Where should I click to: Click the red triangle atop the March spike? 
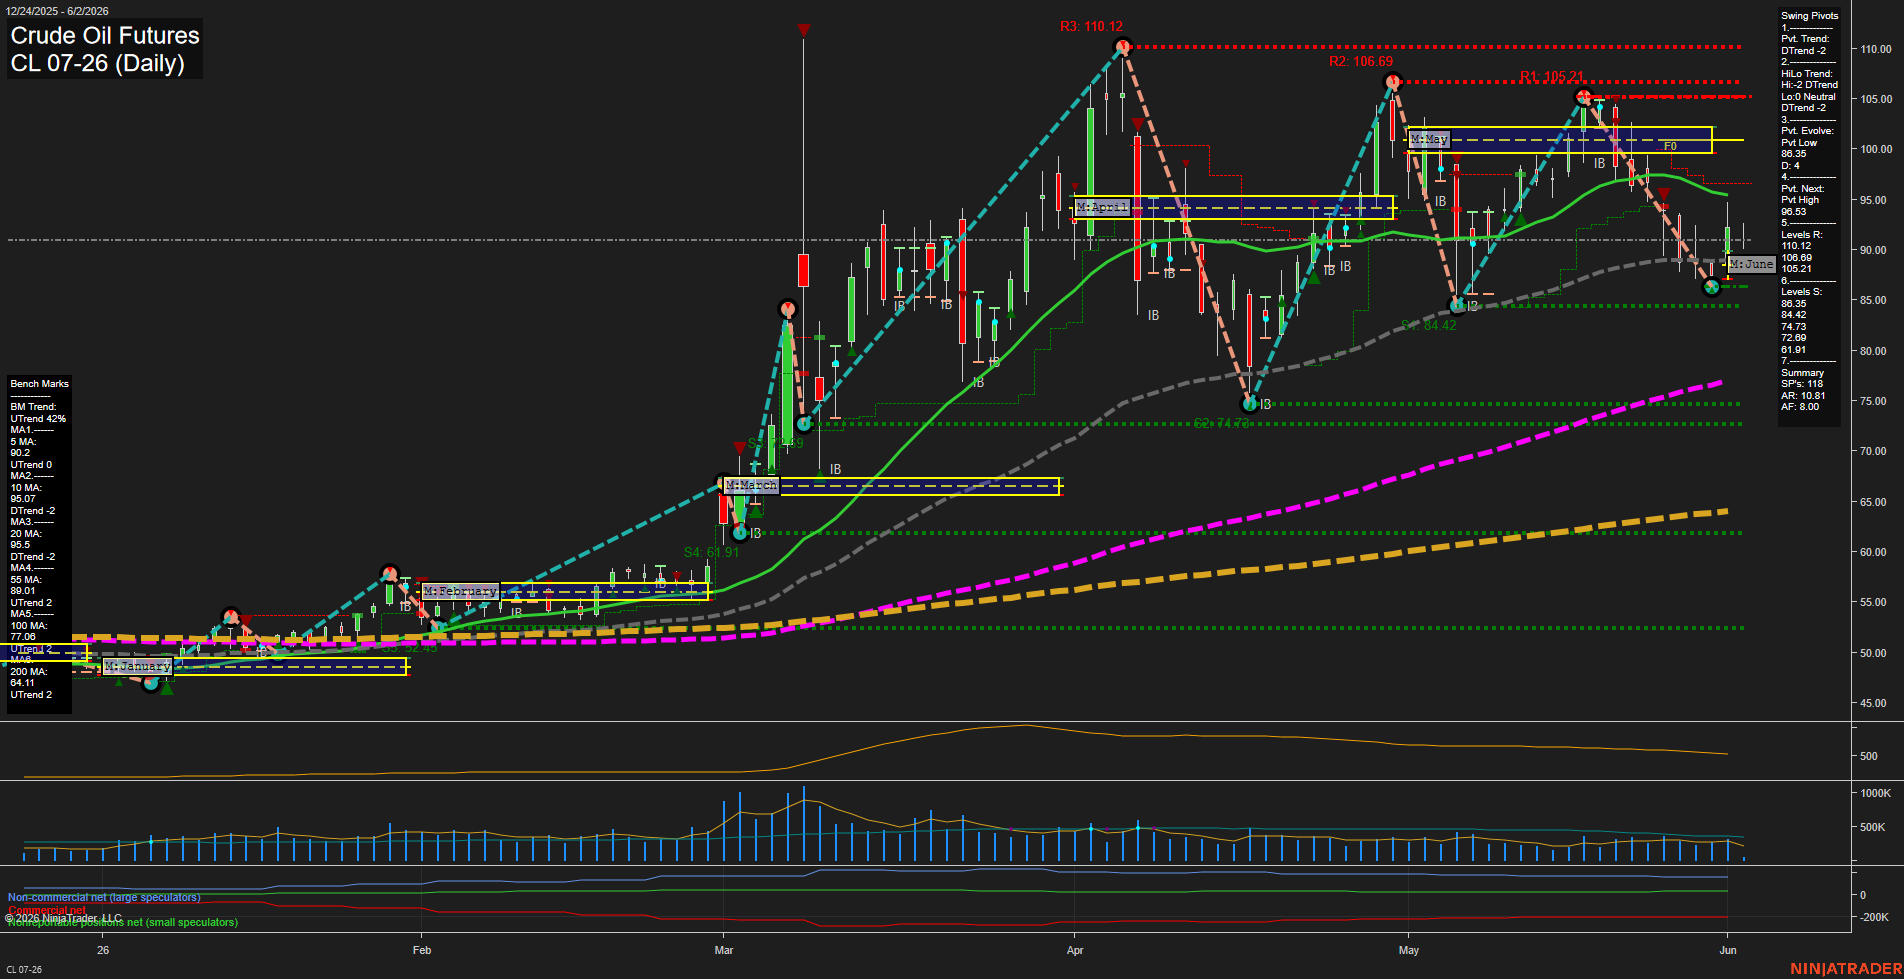[x=804, y=31]
